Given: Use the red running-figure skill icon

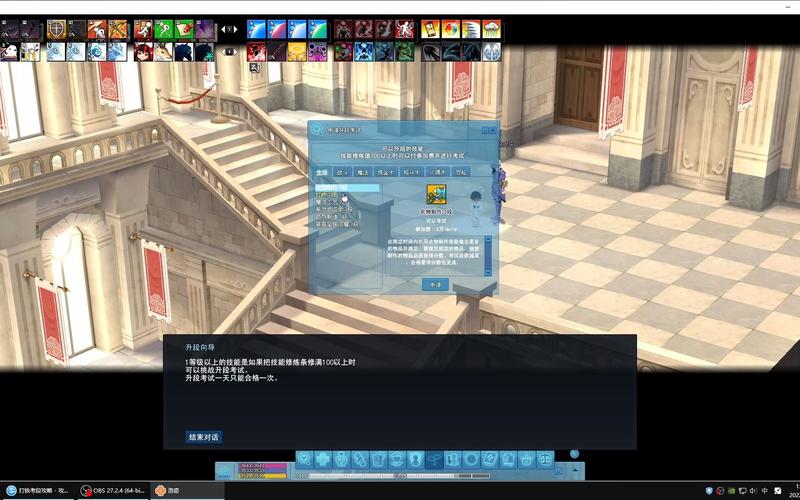Looking at the screenshot, I should pyautogui.click(x=144, y=30).
